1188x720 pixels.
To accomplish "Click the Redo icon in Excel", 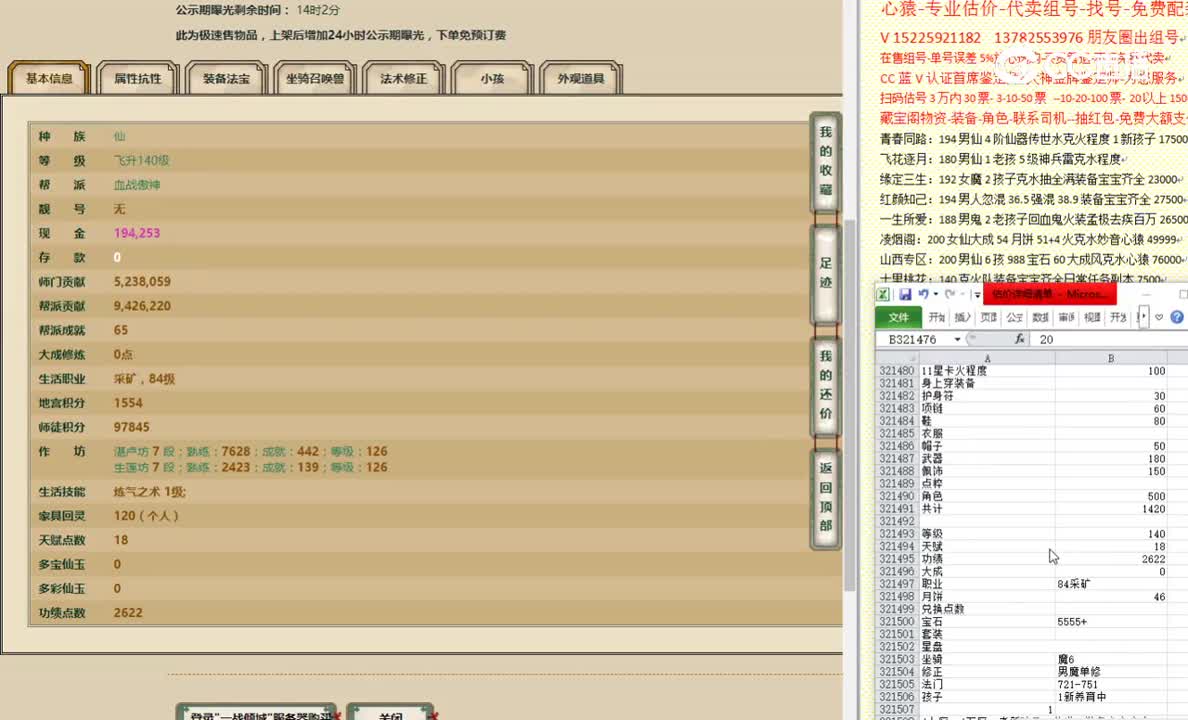I will pos(948,294).
